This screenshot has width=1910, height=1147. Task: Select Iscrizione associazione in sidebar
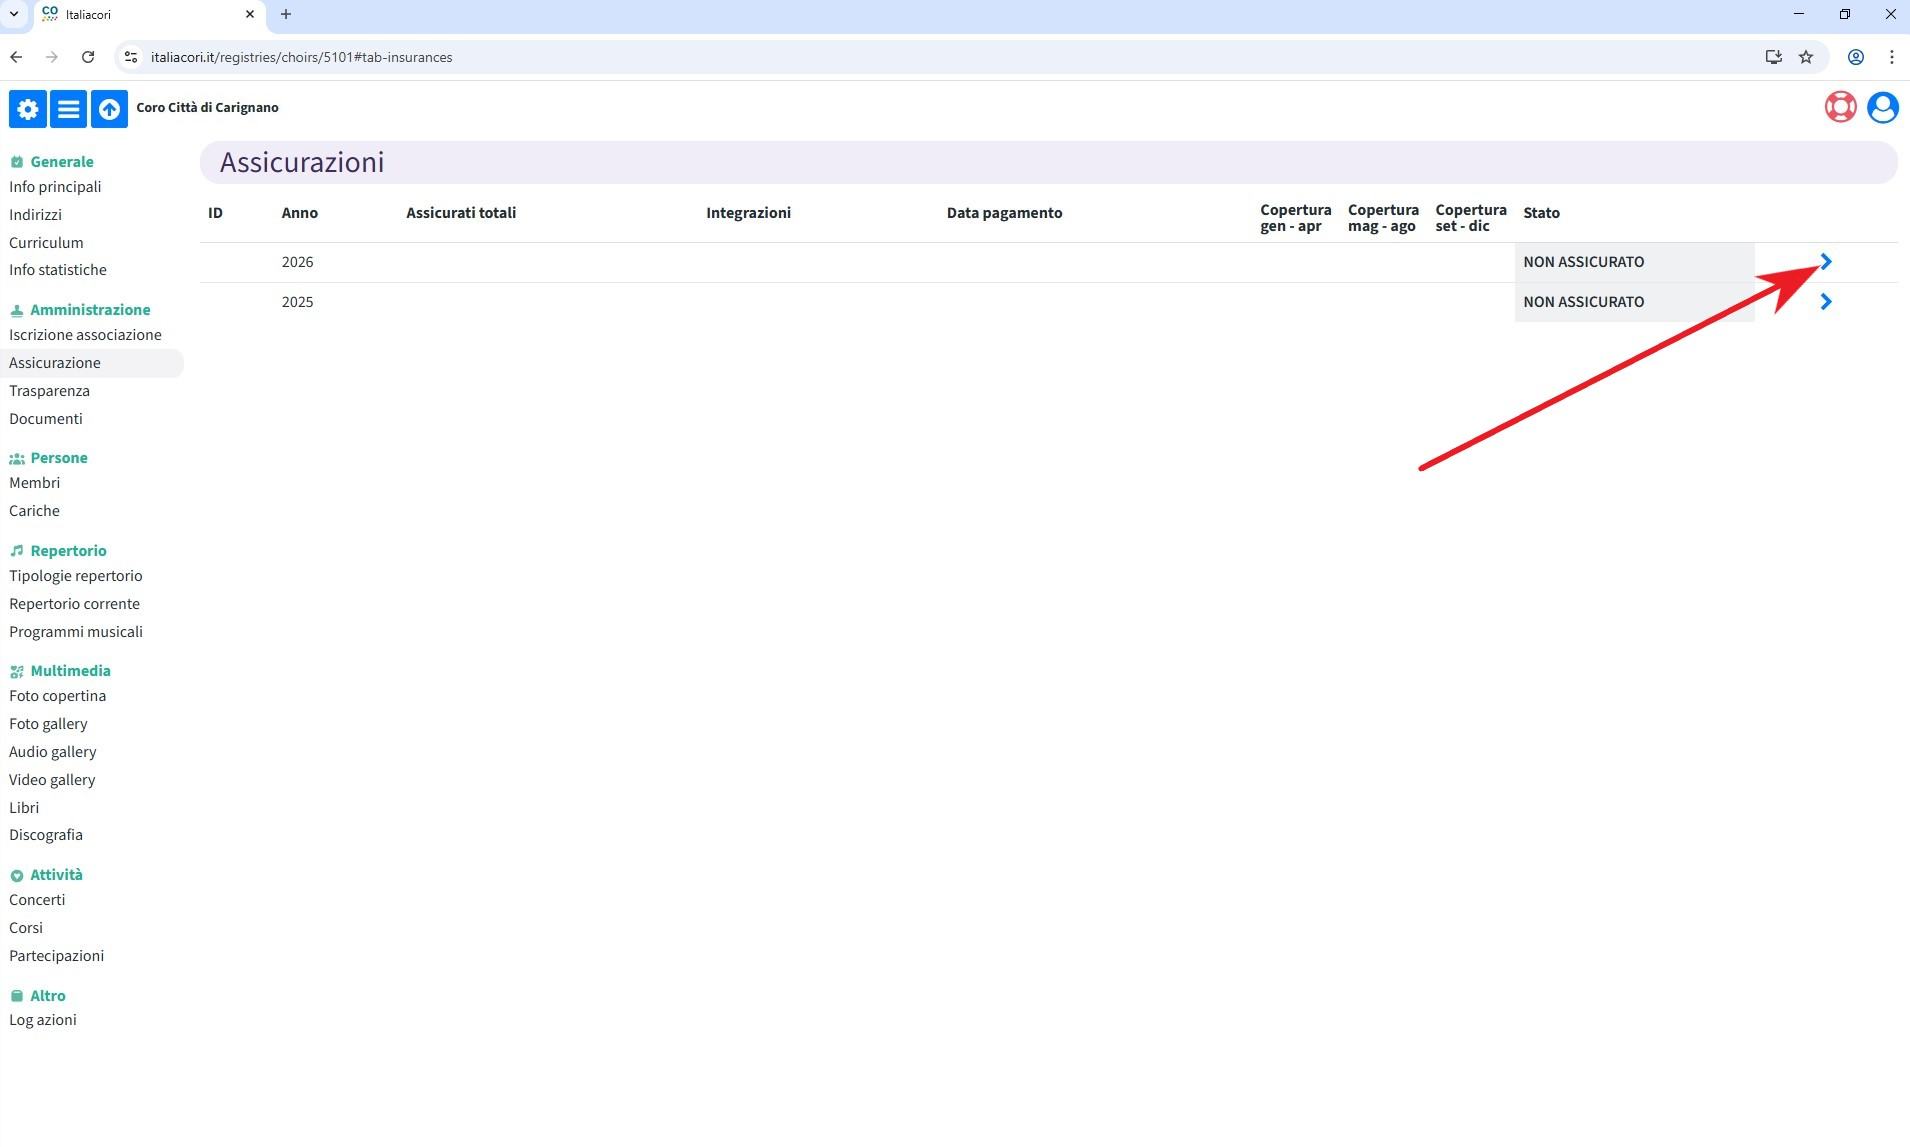click(85, 335)
